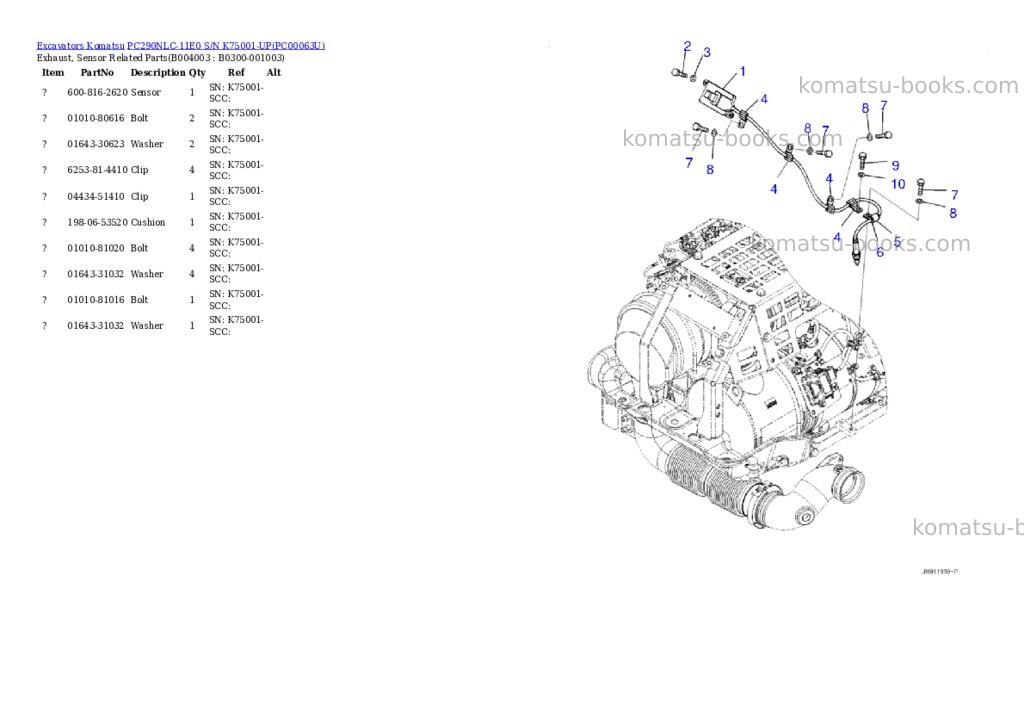Click callout number 5 in the diagram
Viewport: 1024px width, 725px height.
[x=897, y=242]
